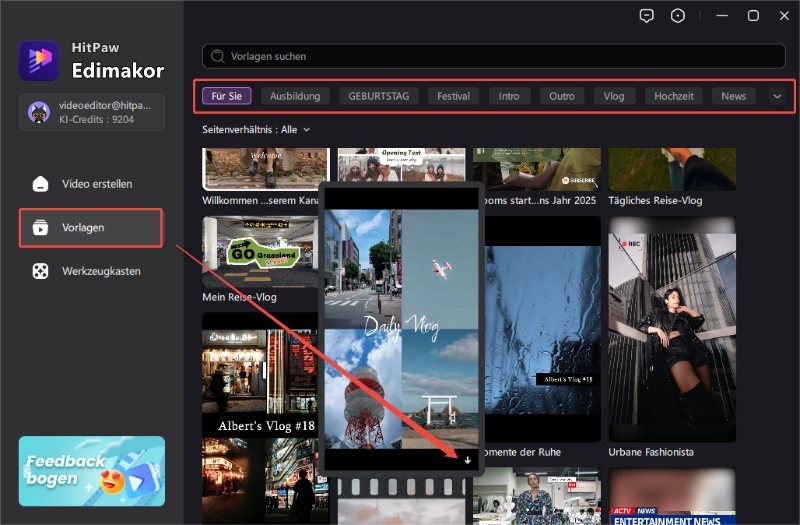
Task: Open the feedback message icon in title bar
Action: pyautogui.click(x=647, y=16)
